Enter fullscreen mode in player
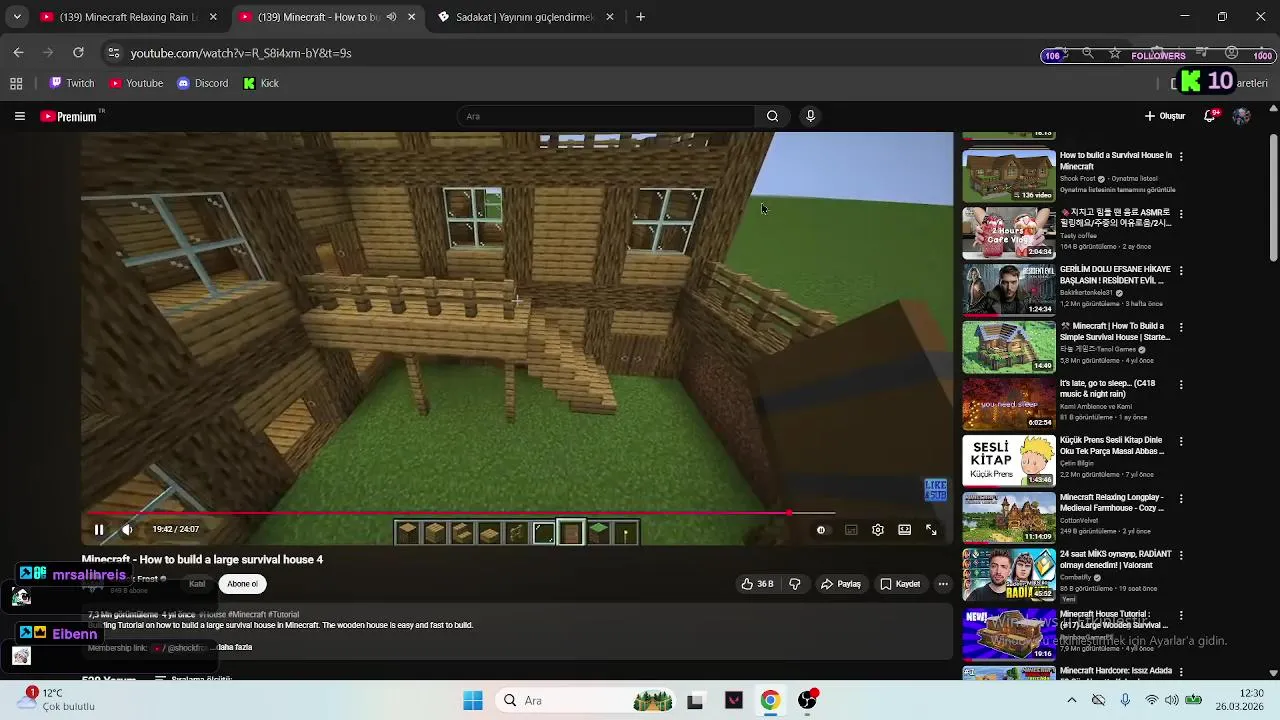This screenshot has width=1280, height=720. 931,530
